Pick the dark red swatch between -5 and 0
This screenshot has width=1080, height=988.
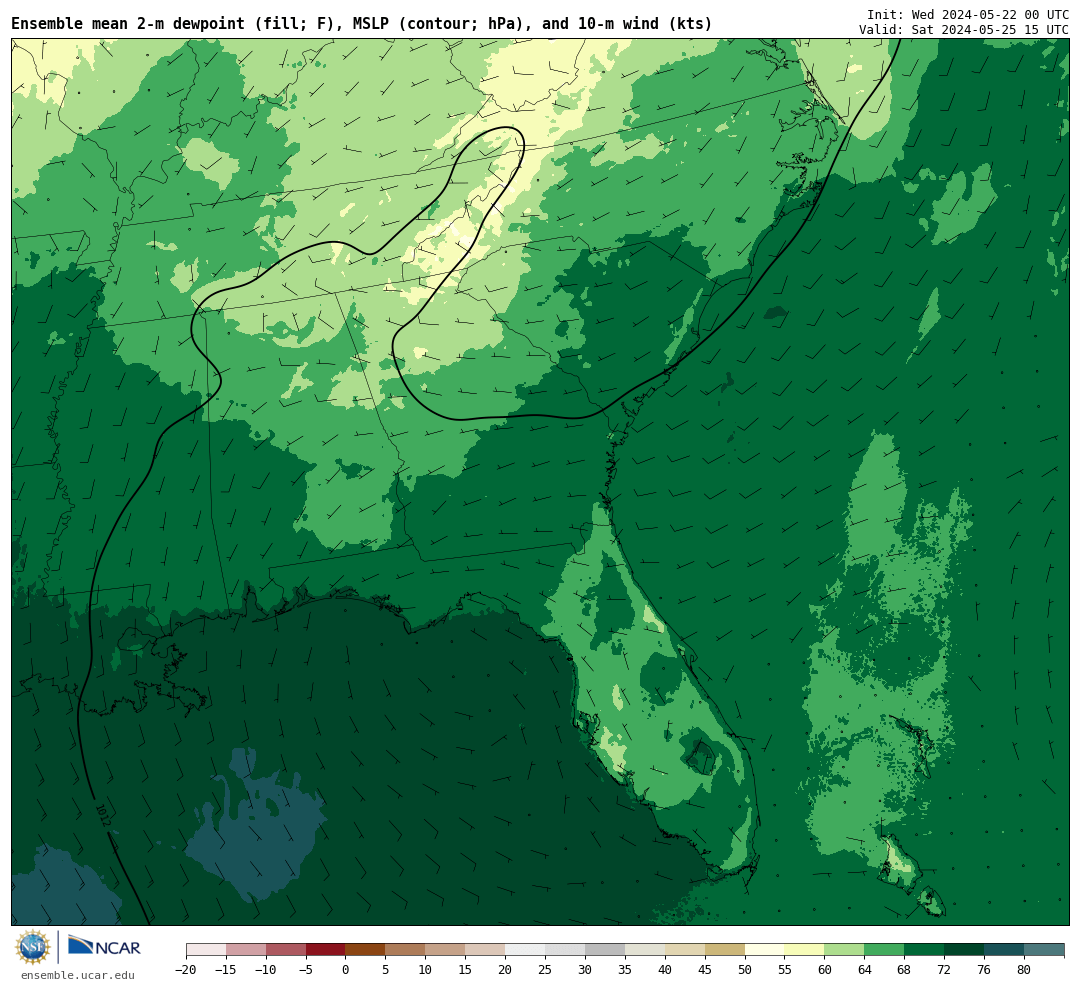tap(326, 950)
